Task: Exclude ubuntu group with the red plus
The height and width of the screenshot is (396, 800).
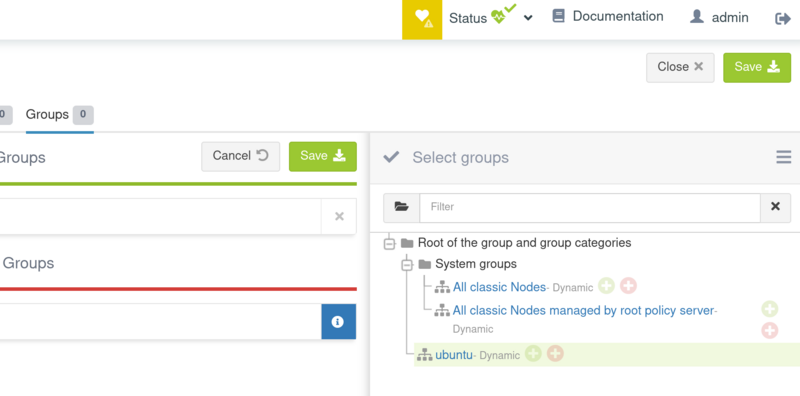Action: (555, 353)
